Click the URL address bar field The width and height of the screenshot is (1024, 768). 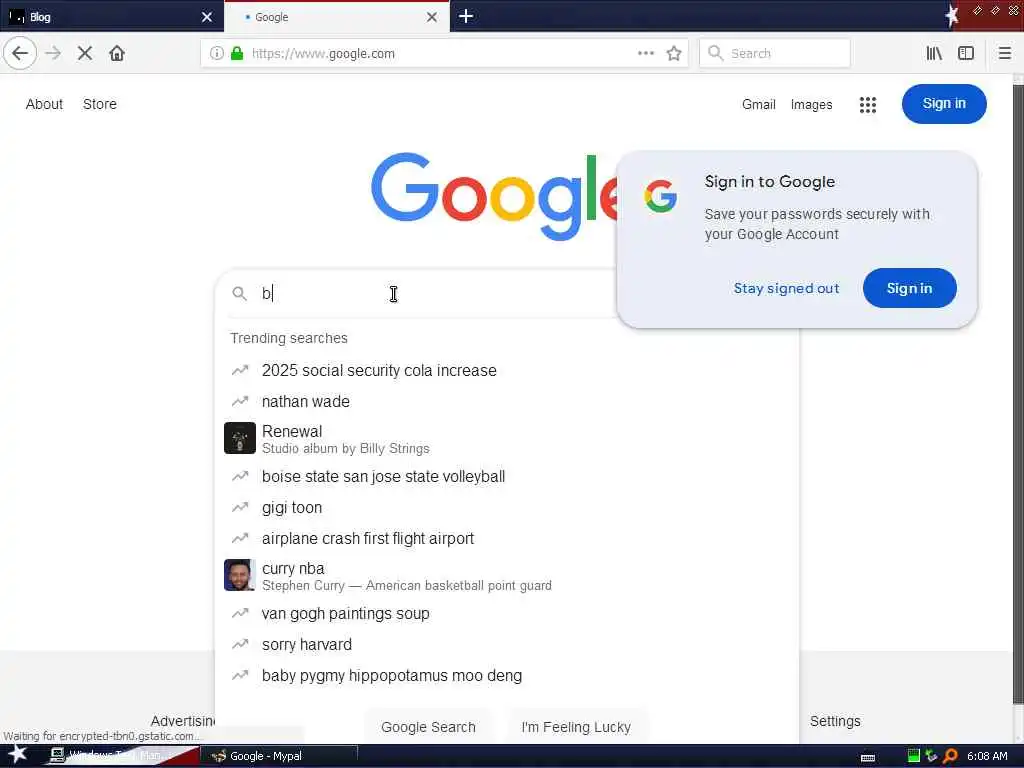tap(444, 54)
